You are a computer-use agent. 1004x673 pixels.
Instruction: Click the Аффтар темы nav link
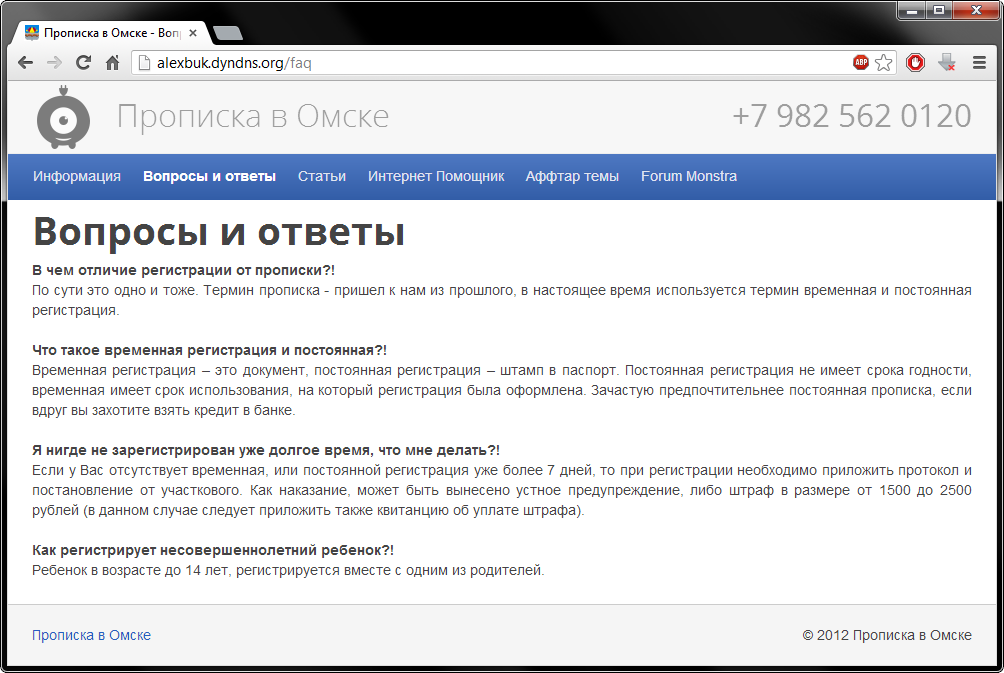[572, 176]
